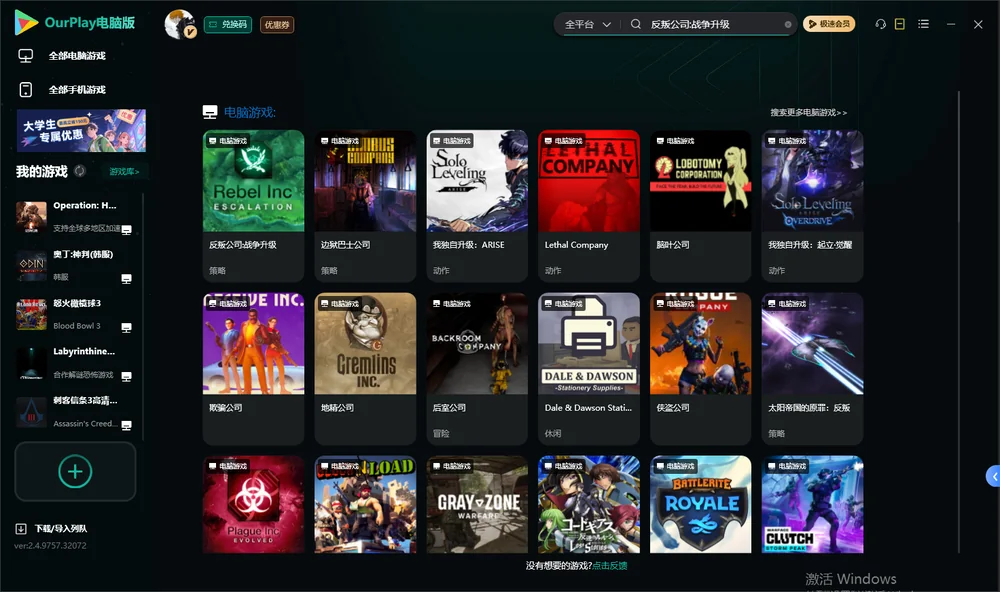
Task: Click the OurPlay logo icon
Action: point(26,23)
